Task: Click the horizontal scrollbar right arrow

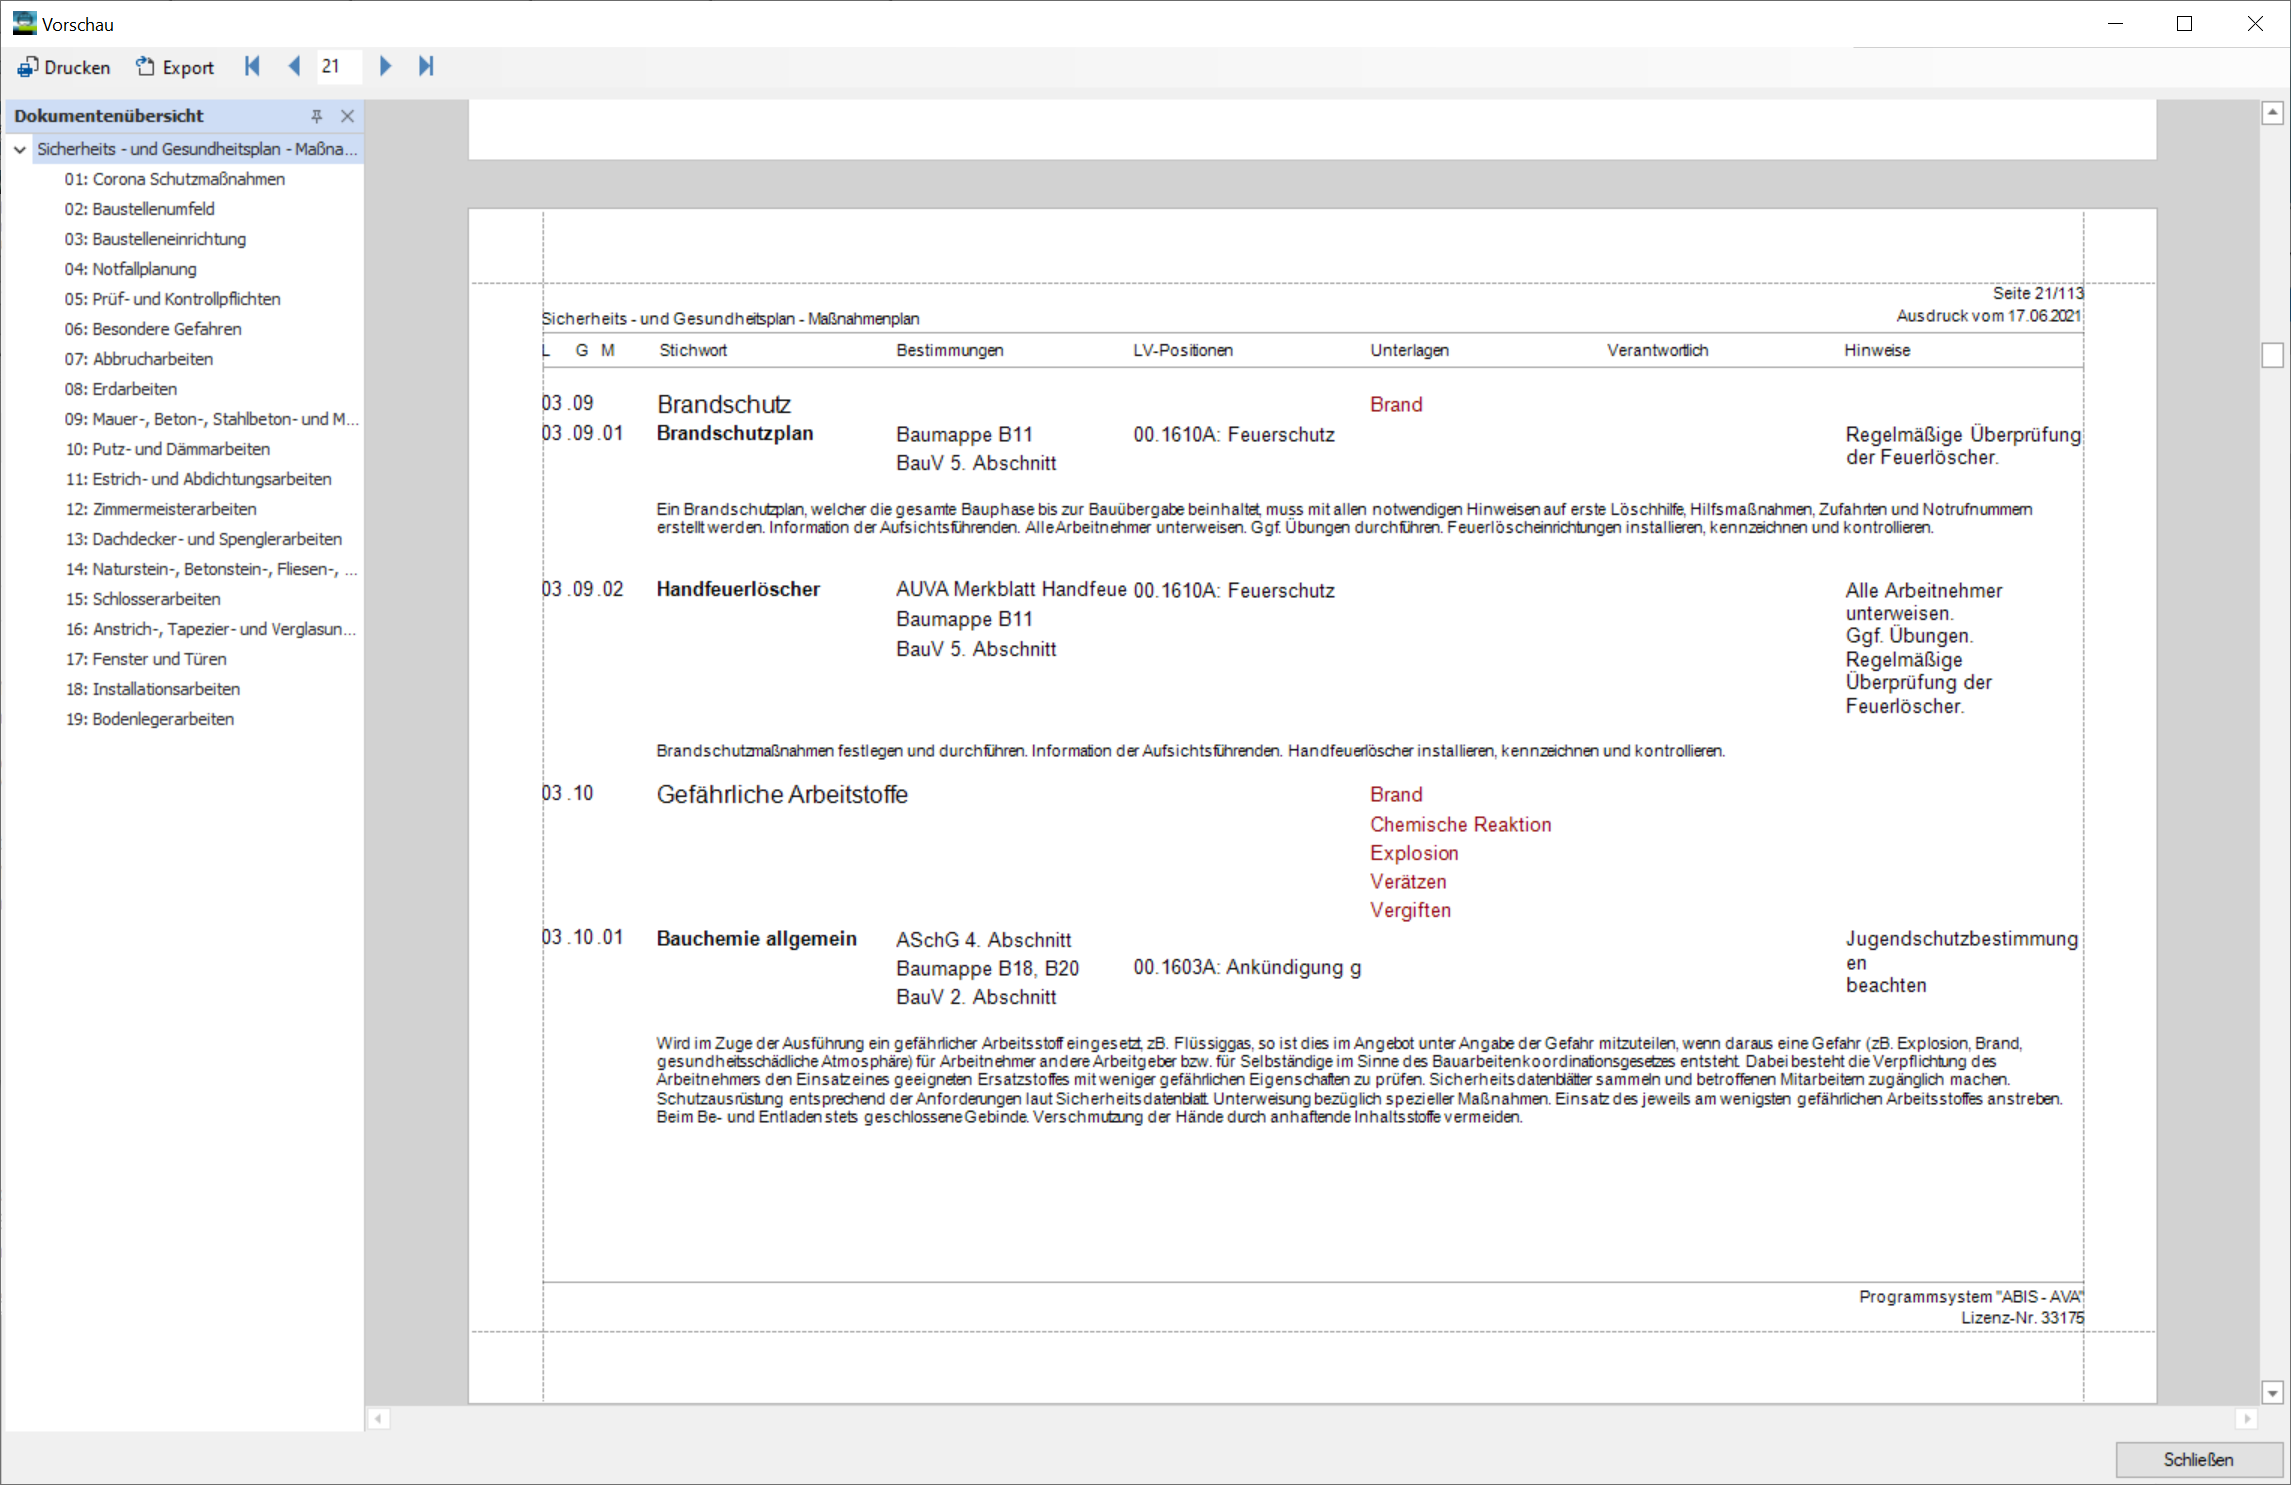Action: click(x=2246, y=1418)
